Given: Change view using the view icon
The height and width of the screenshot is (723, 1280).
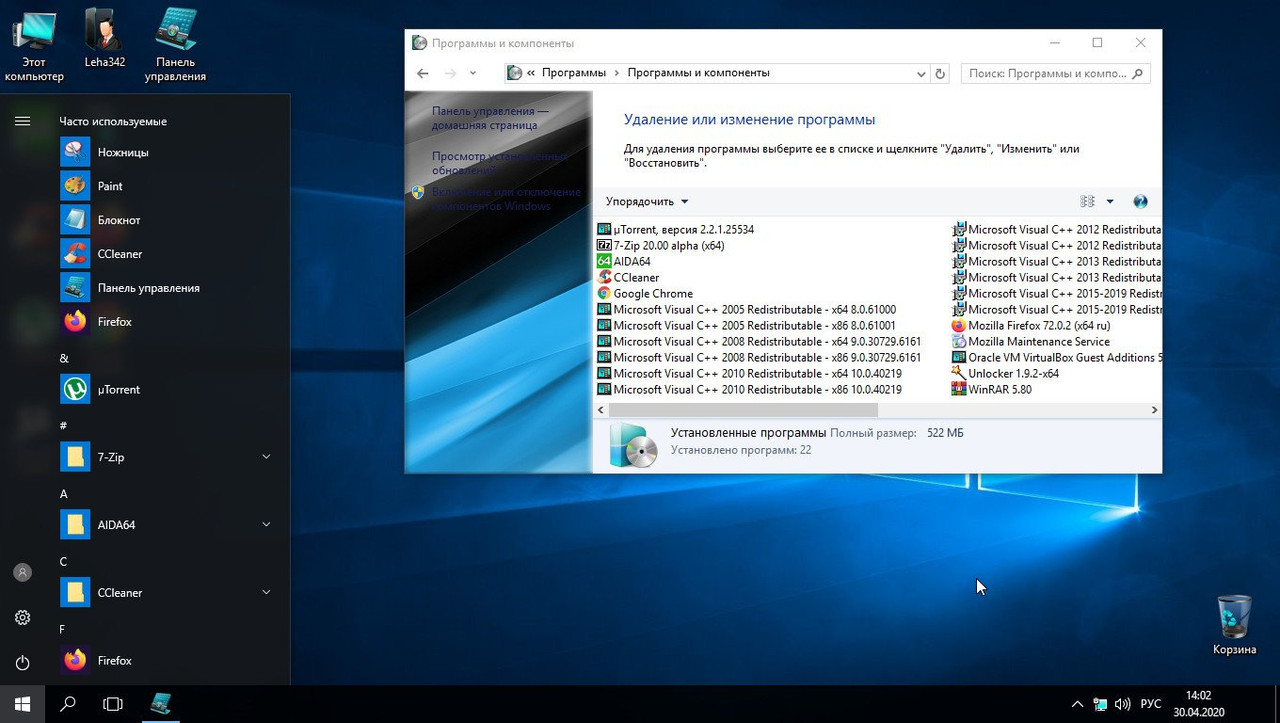Looking at the screenshot, I should 1088,201.
